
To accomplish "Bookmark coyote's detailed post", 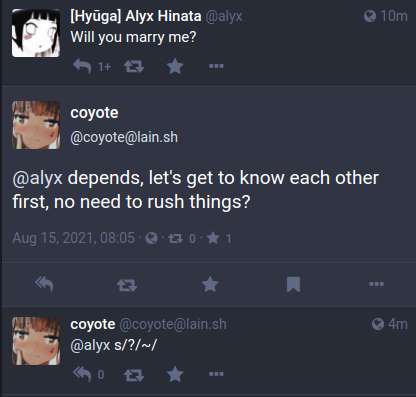I will click(x=293, y=284).
